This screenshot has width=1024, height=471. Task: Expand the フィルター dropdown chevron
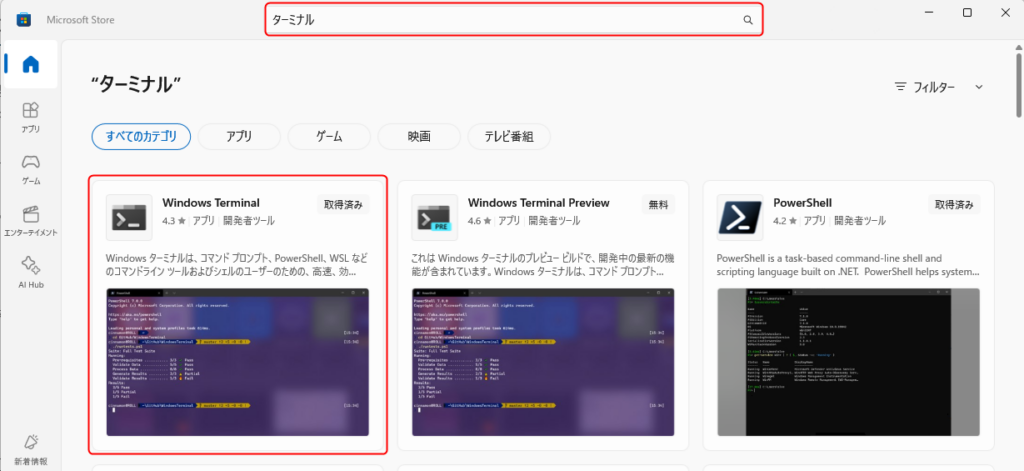coord(978,86)
